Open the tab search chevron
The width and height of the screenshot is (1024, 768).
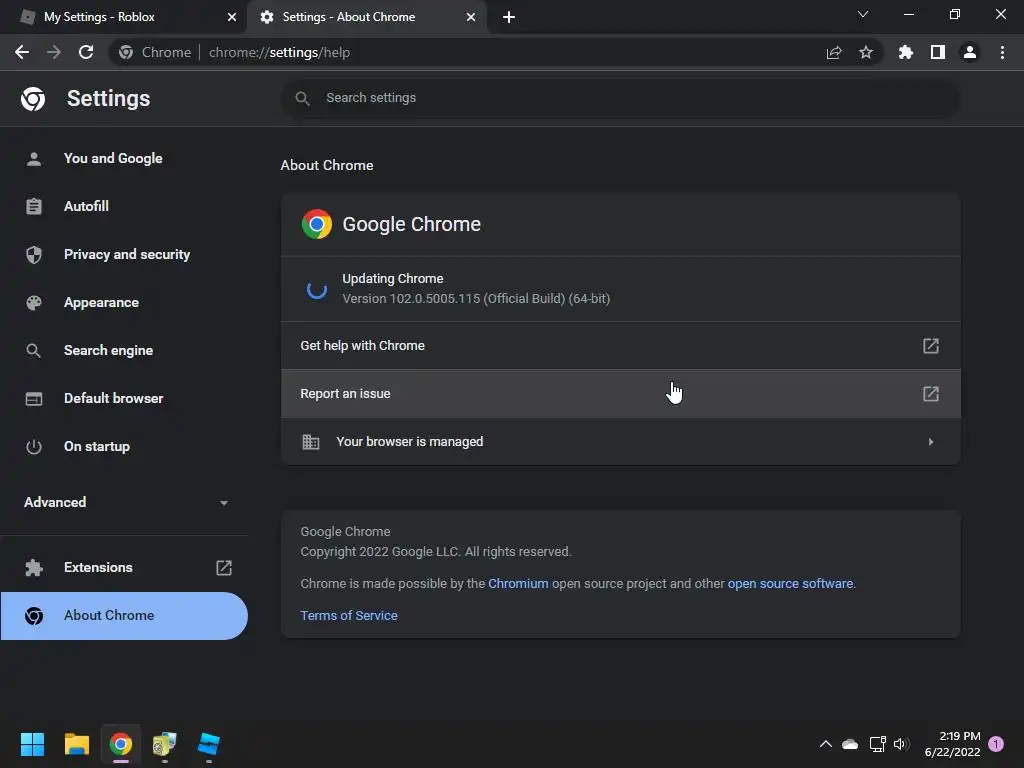pyautogui.click(x=863, y=14)
